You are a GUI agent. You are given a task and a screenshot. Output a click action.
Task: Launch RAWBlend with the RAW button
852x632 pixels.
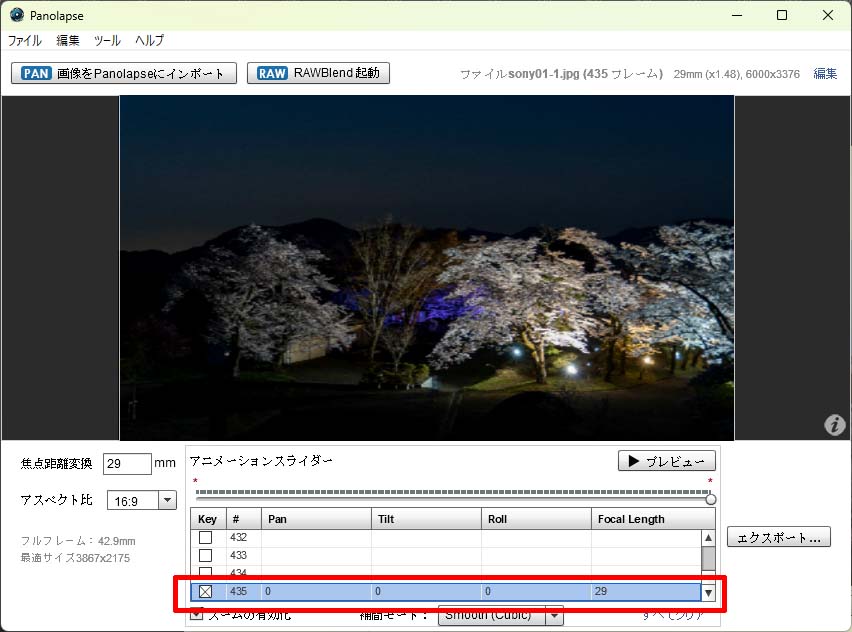pyautogui.click(x=318, y=73)
